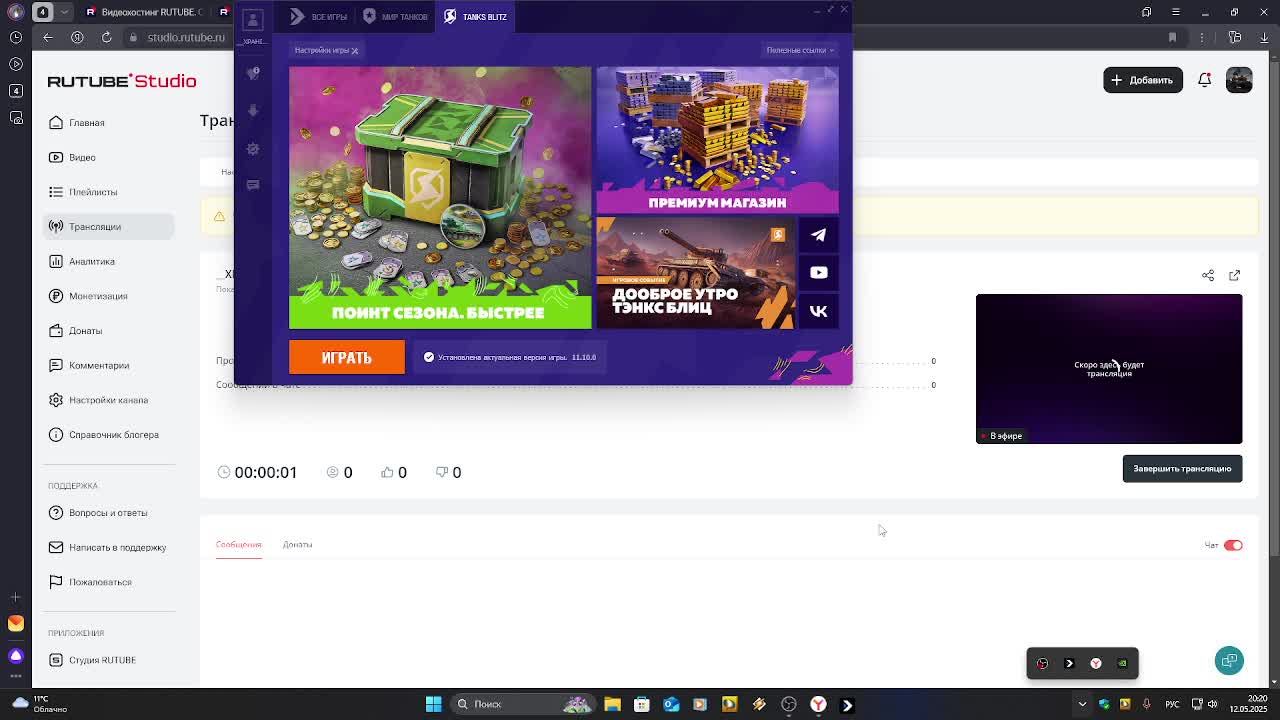Open launcher settings gear icon

pyautogui.click(x=253, y=149)
